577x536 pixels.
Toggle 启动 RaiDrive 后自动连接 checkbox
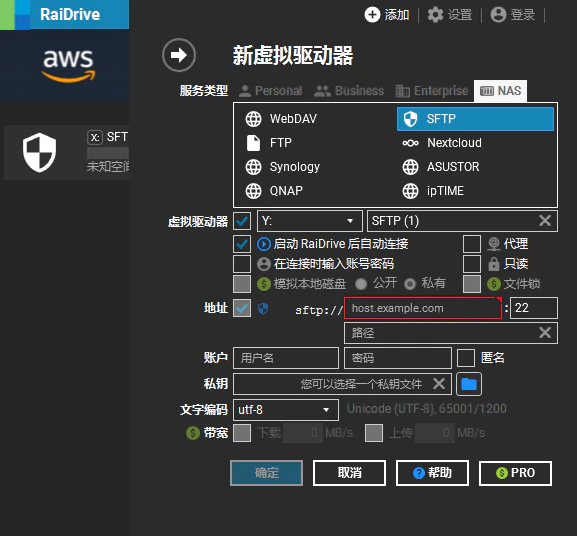coord(242,244)
